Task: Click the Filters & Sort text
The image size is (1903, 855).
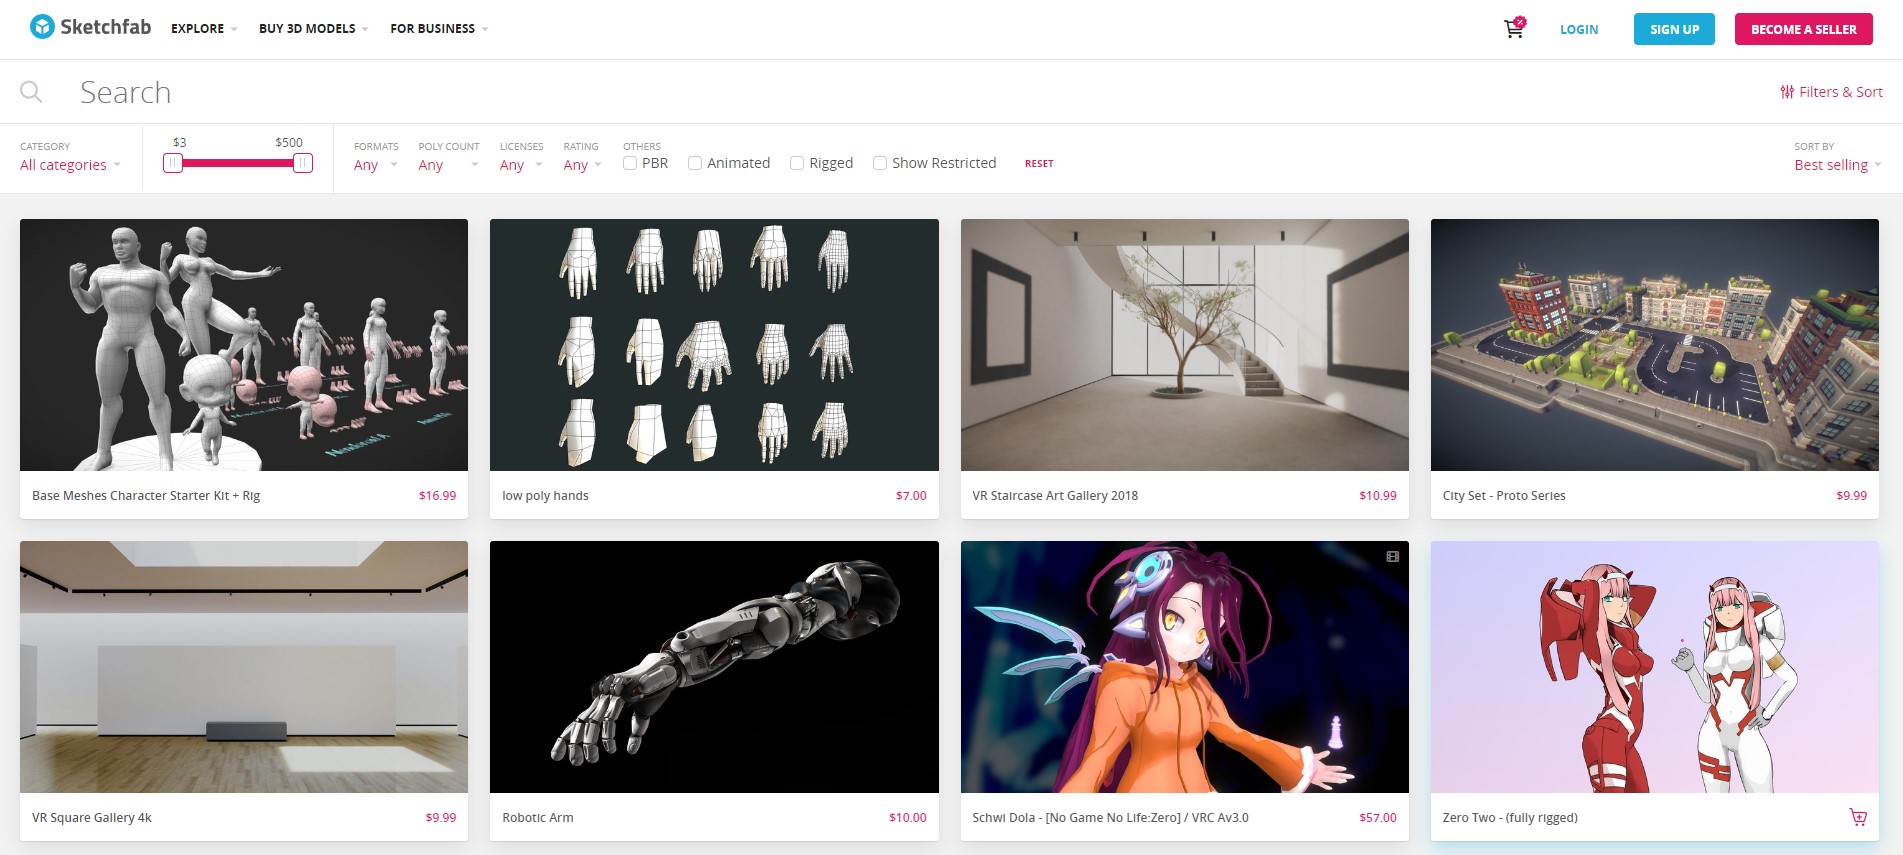Action: [1841, 92]
